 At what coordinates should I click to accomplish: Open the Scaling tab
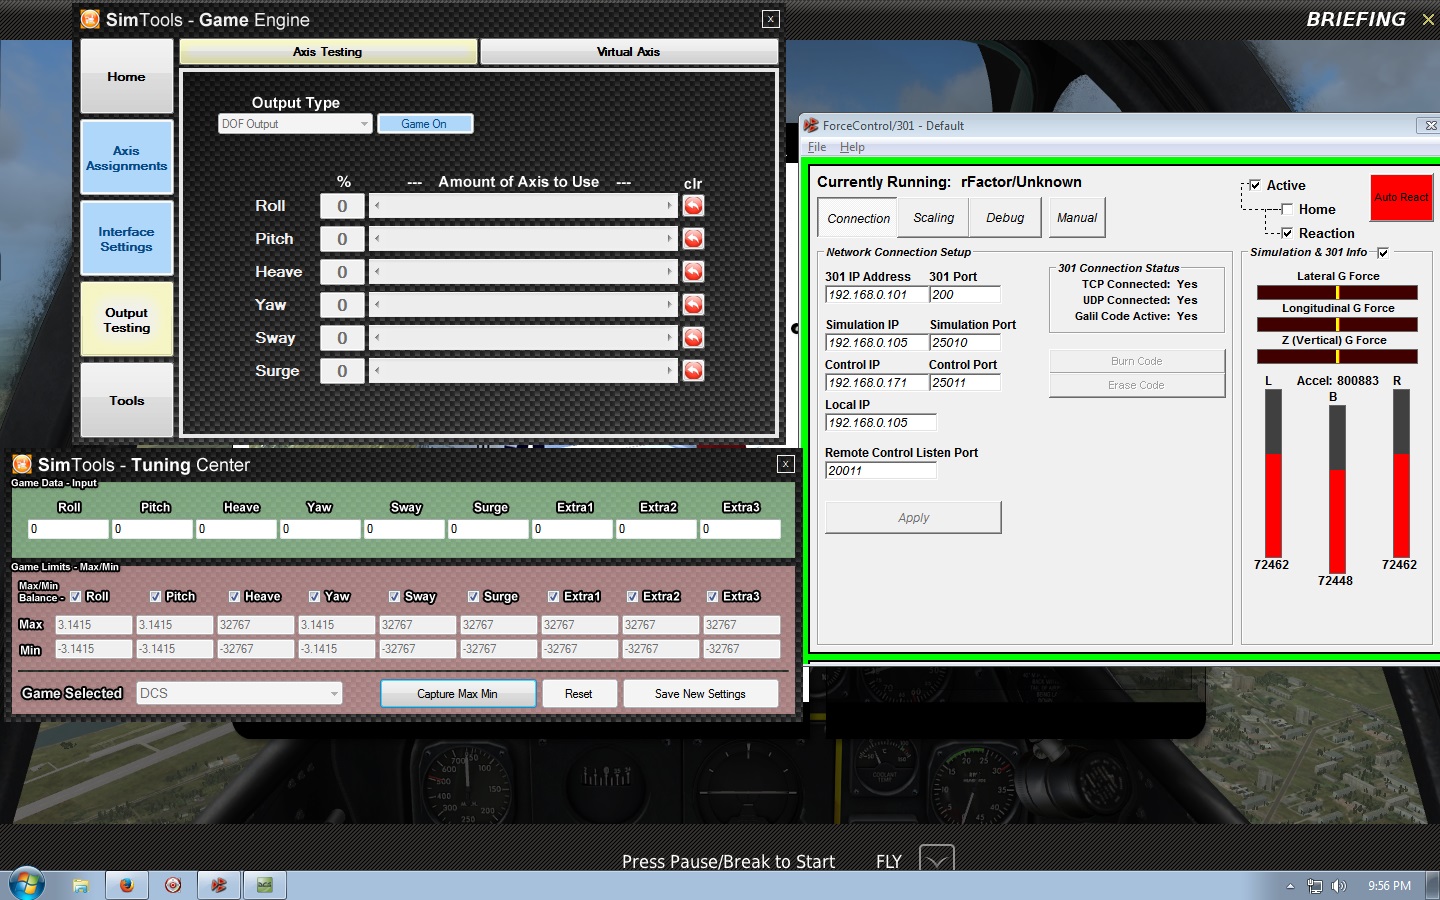[933, 218]
